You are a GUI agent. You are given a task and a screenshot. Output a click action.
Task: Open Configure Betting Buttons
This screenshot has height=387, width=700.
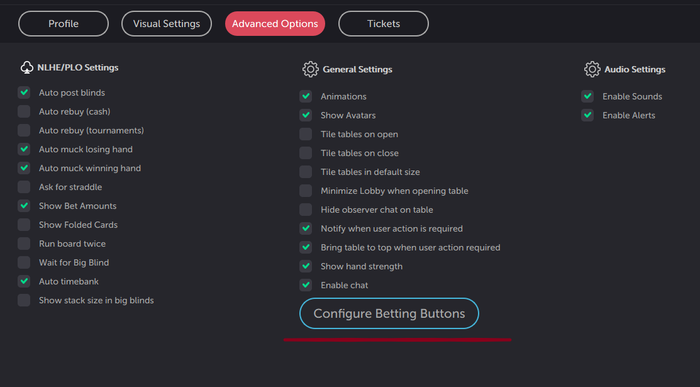click(389, 313)
